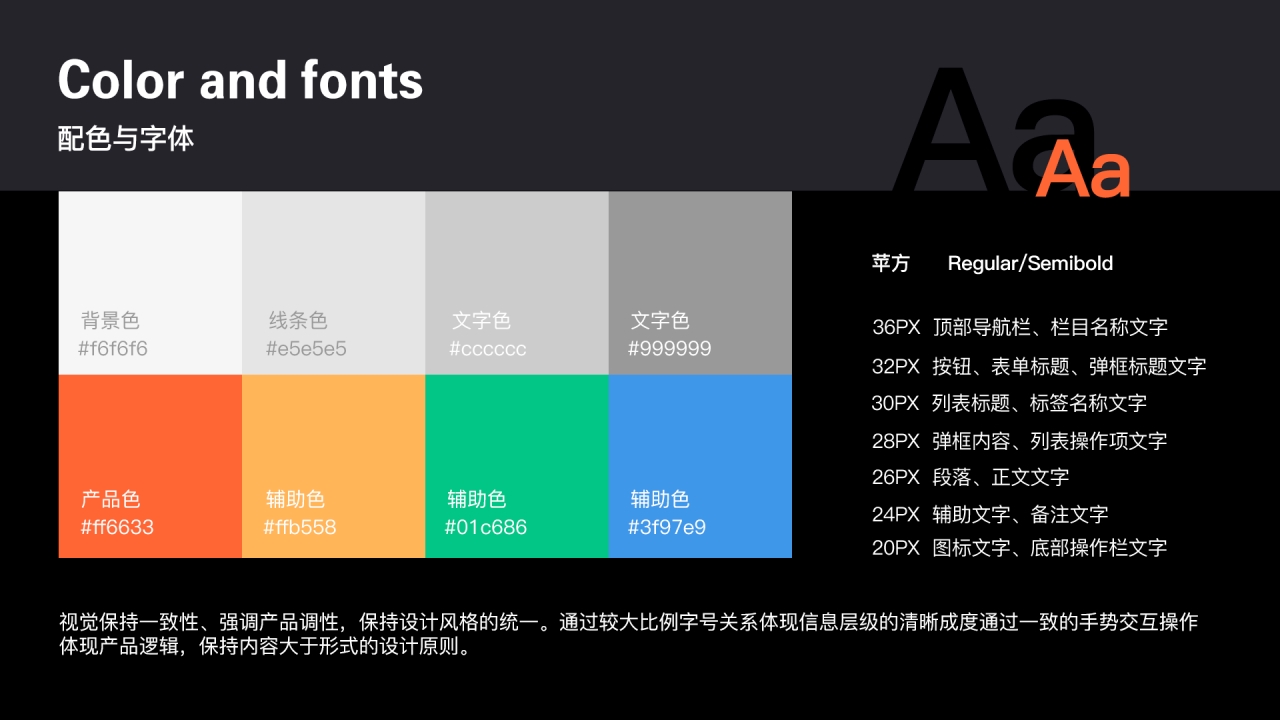Pick the #cccccc text color swatch
Screen dimensions: 1280x720
tap(517, 283)
